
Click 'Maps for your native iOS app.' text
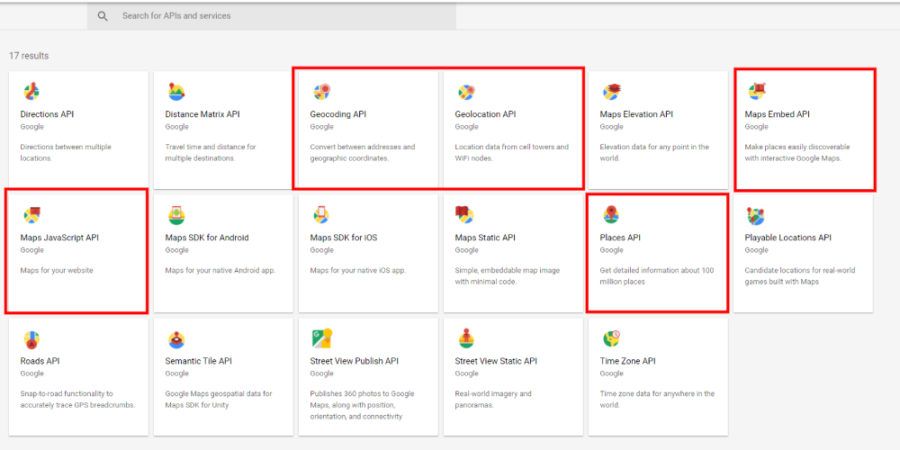point(358,270)
